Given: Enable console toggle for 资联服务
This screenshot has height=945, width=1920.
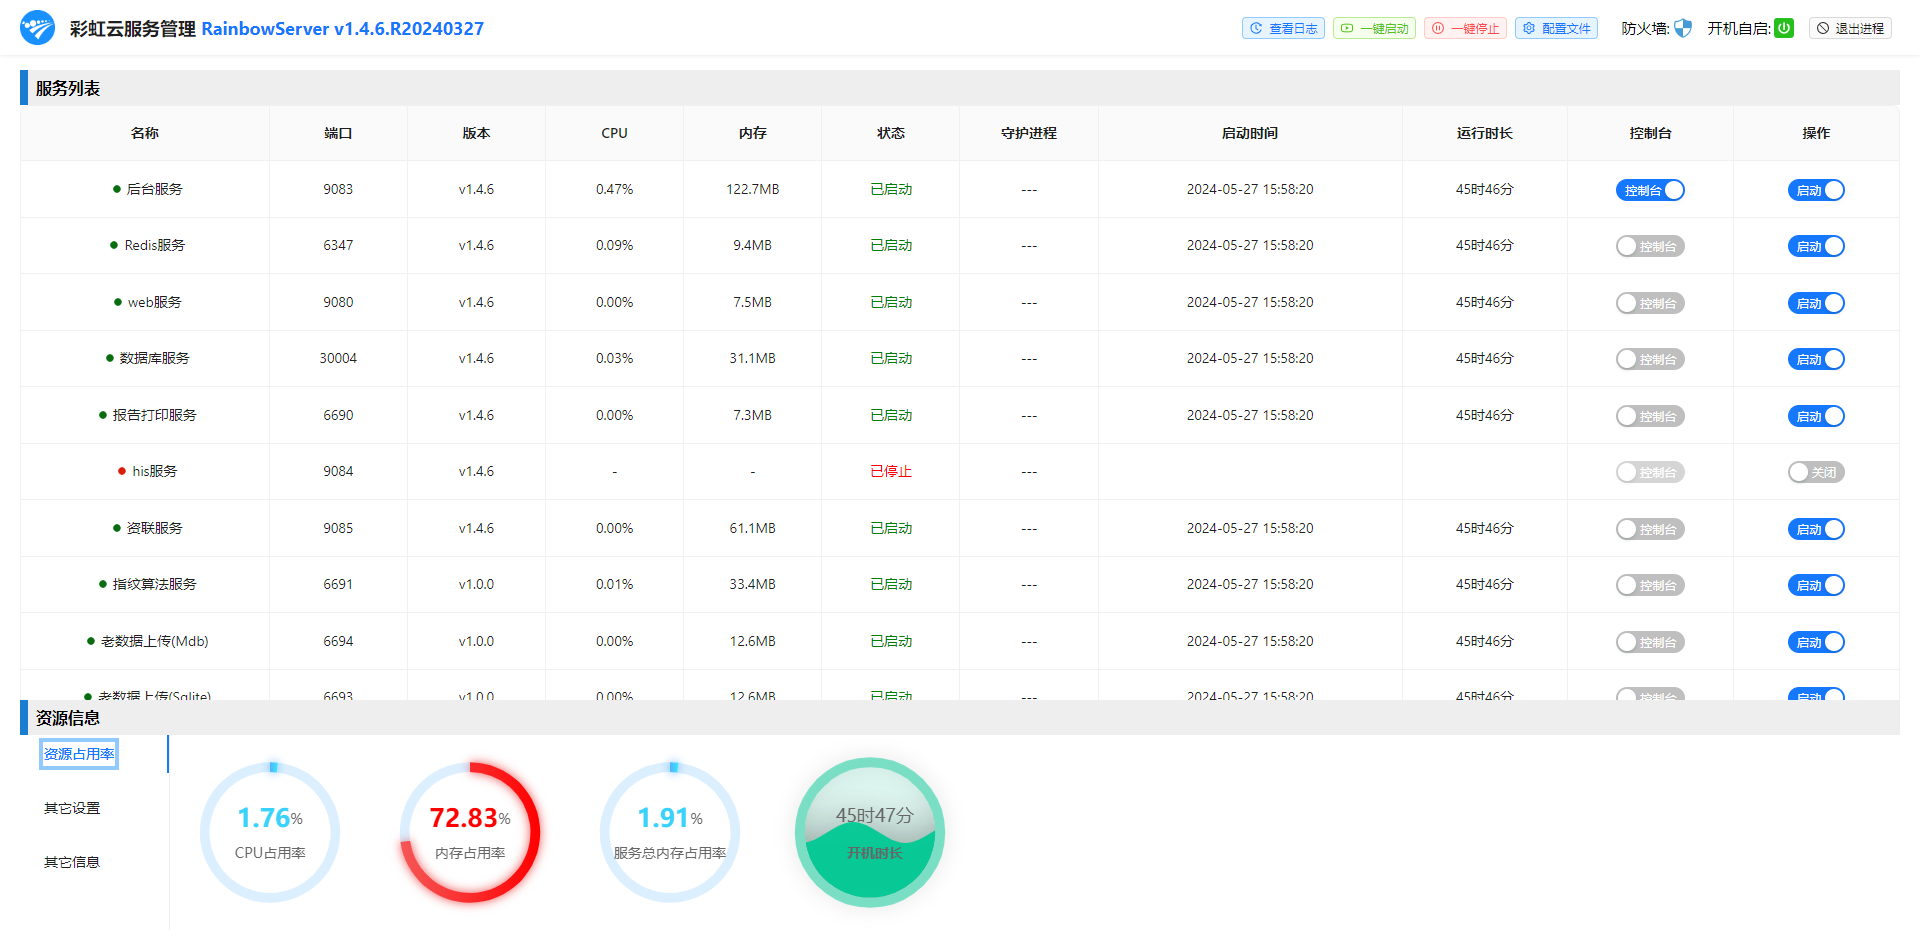Looking at the screenshot, I should coord(1650,529).
